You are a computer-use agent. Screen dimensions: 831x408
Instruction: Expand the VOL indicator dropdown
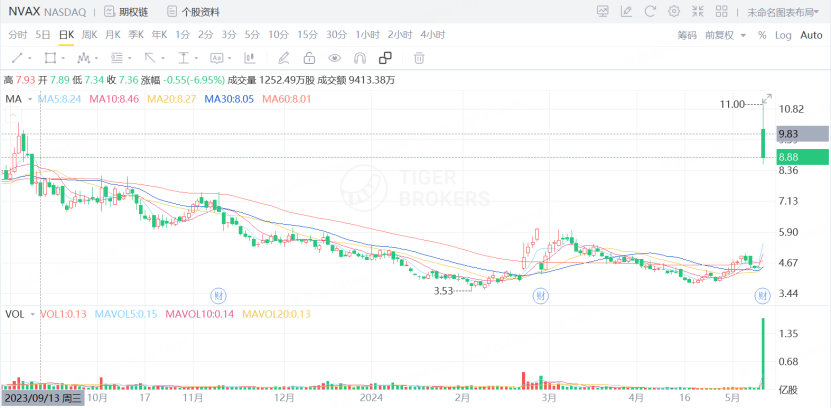[x=33, y=314]
